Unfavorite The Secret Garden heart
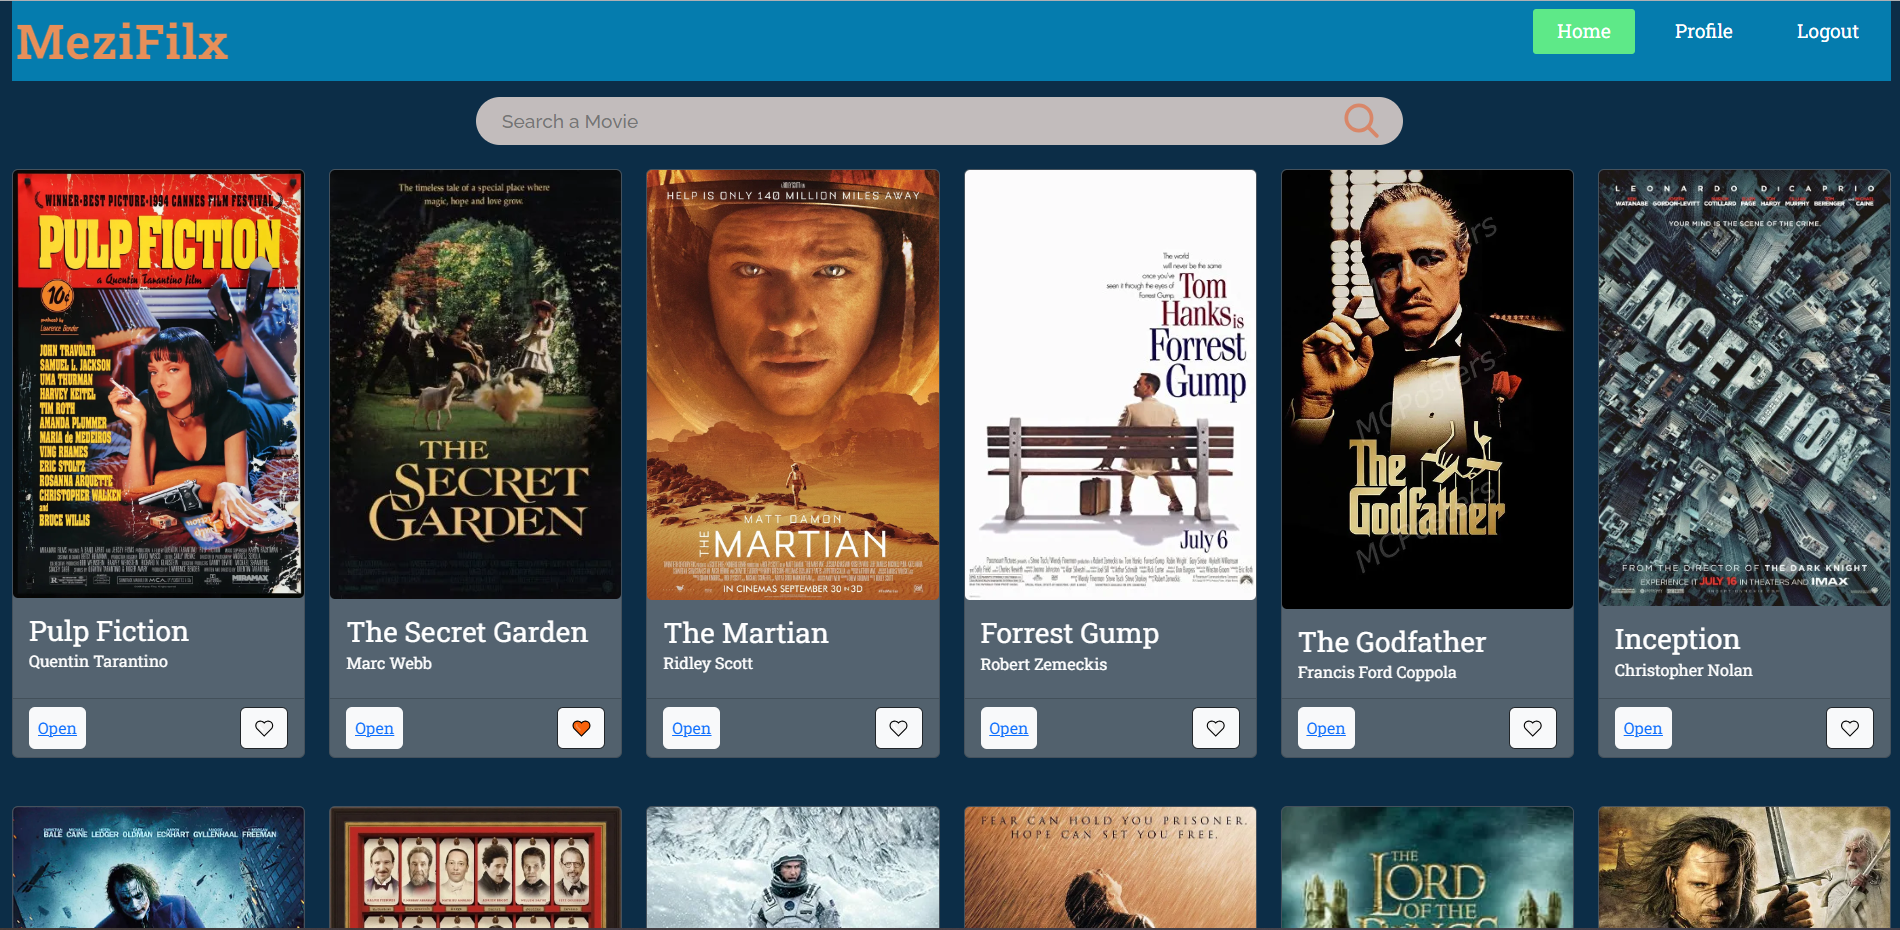Viewport: 1900px width, 930px height. 581,728
